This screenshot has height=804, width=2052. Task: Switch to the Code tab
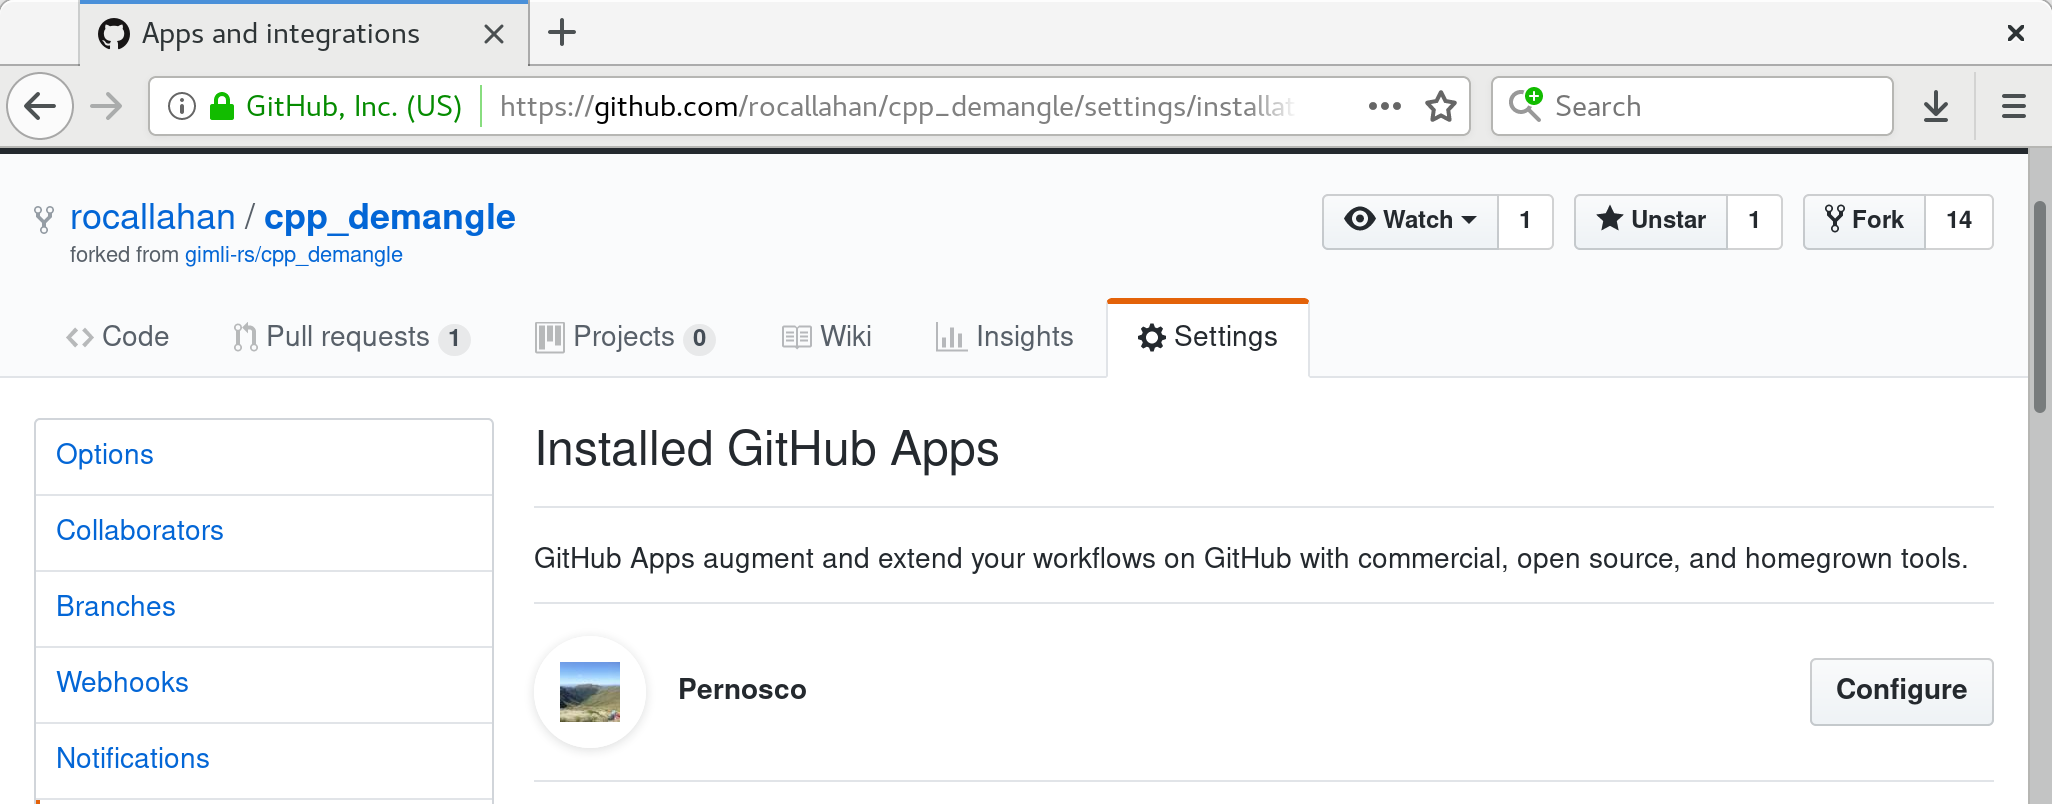pos(117,337)
